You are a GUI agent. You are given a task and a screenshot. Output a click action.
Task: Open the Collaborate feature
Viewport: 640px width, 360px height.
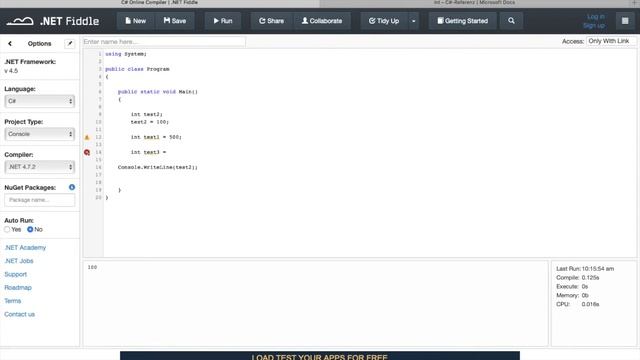[322, 21]
